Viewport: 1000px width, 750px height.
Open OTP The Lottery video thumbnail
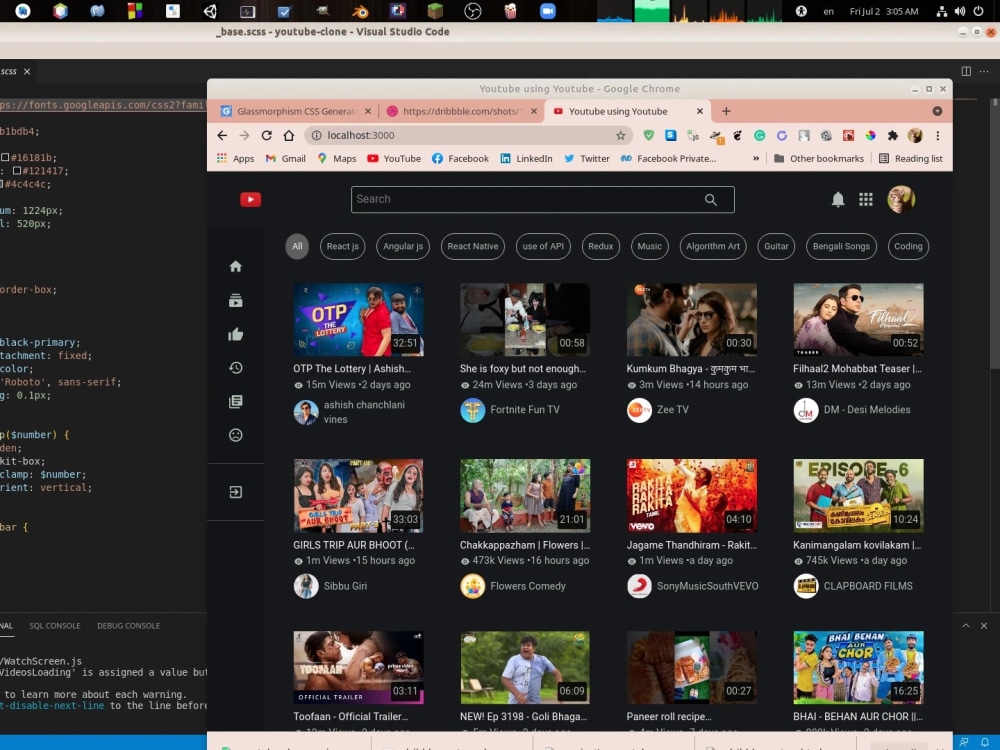[358, 320]
